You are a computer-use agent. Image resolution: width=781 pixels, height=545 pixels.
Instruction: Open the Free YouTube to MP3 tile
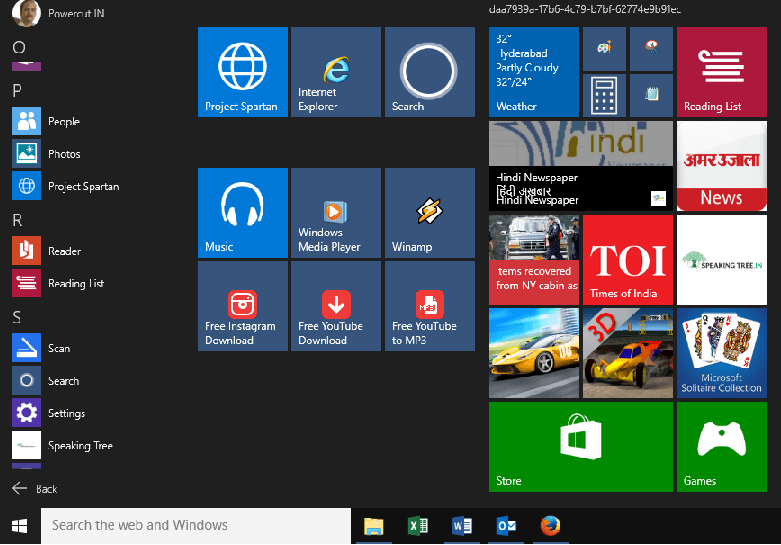[x=430, y=306]
